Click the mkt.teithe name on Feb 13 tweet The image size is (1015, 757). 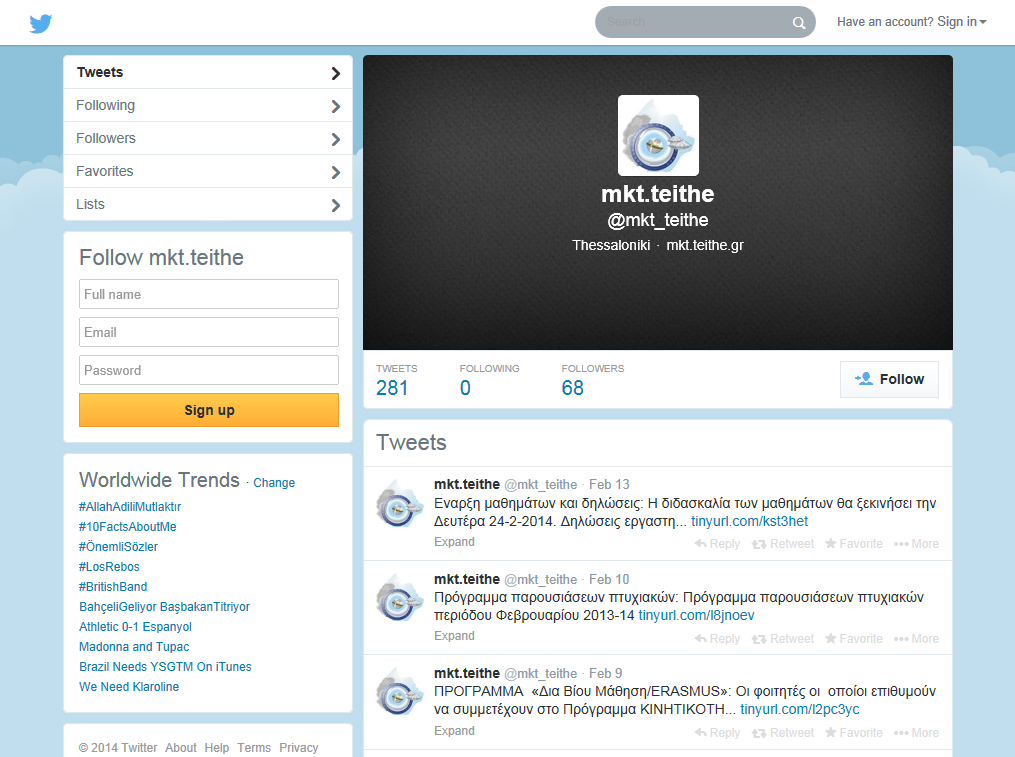467,485
